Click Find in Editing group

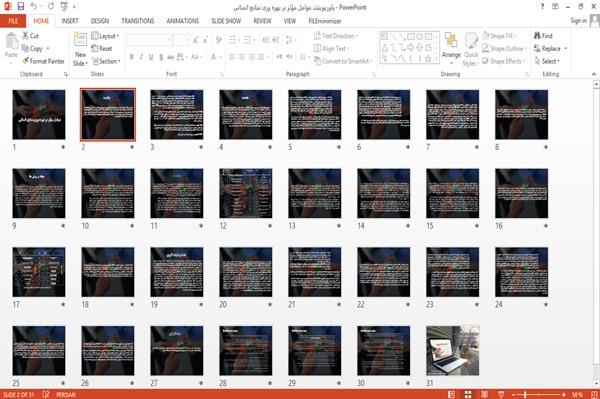click(543, 36)
